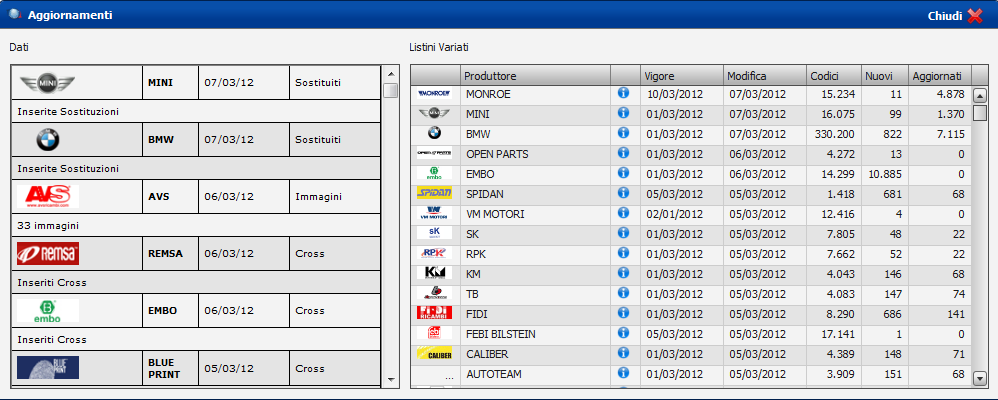Click the CALIBER logo
Viewport: 998px width, 400px height.
(435, 354)
